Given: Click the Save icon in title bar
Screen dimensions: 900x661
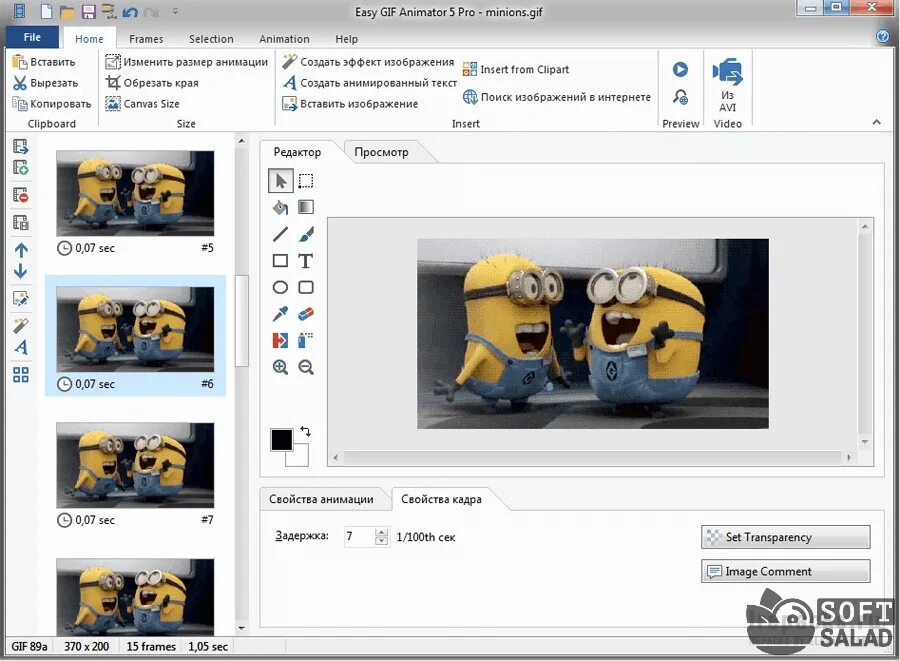Looking at the screenshot, I should (88, 11).
